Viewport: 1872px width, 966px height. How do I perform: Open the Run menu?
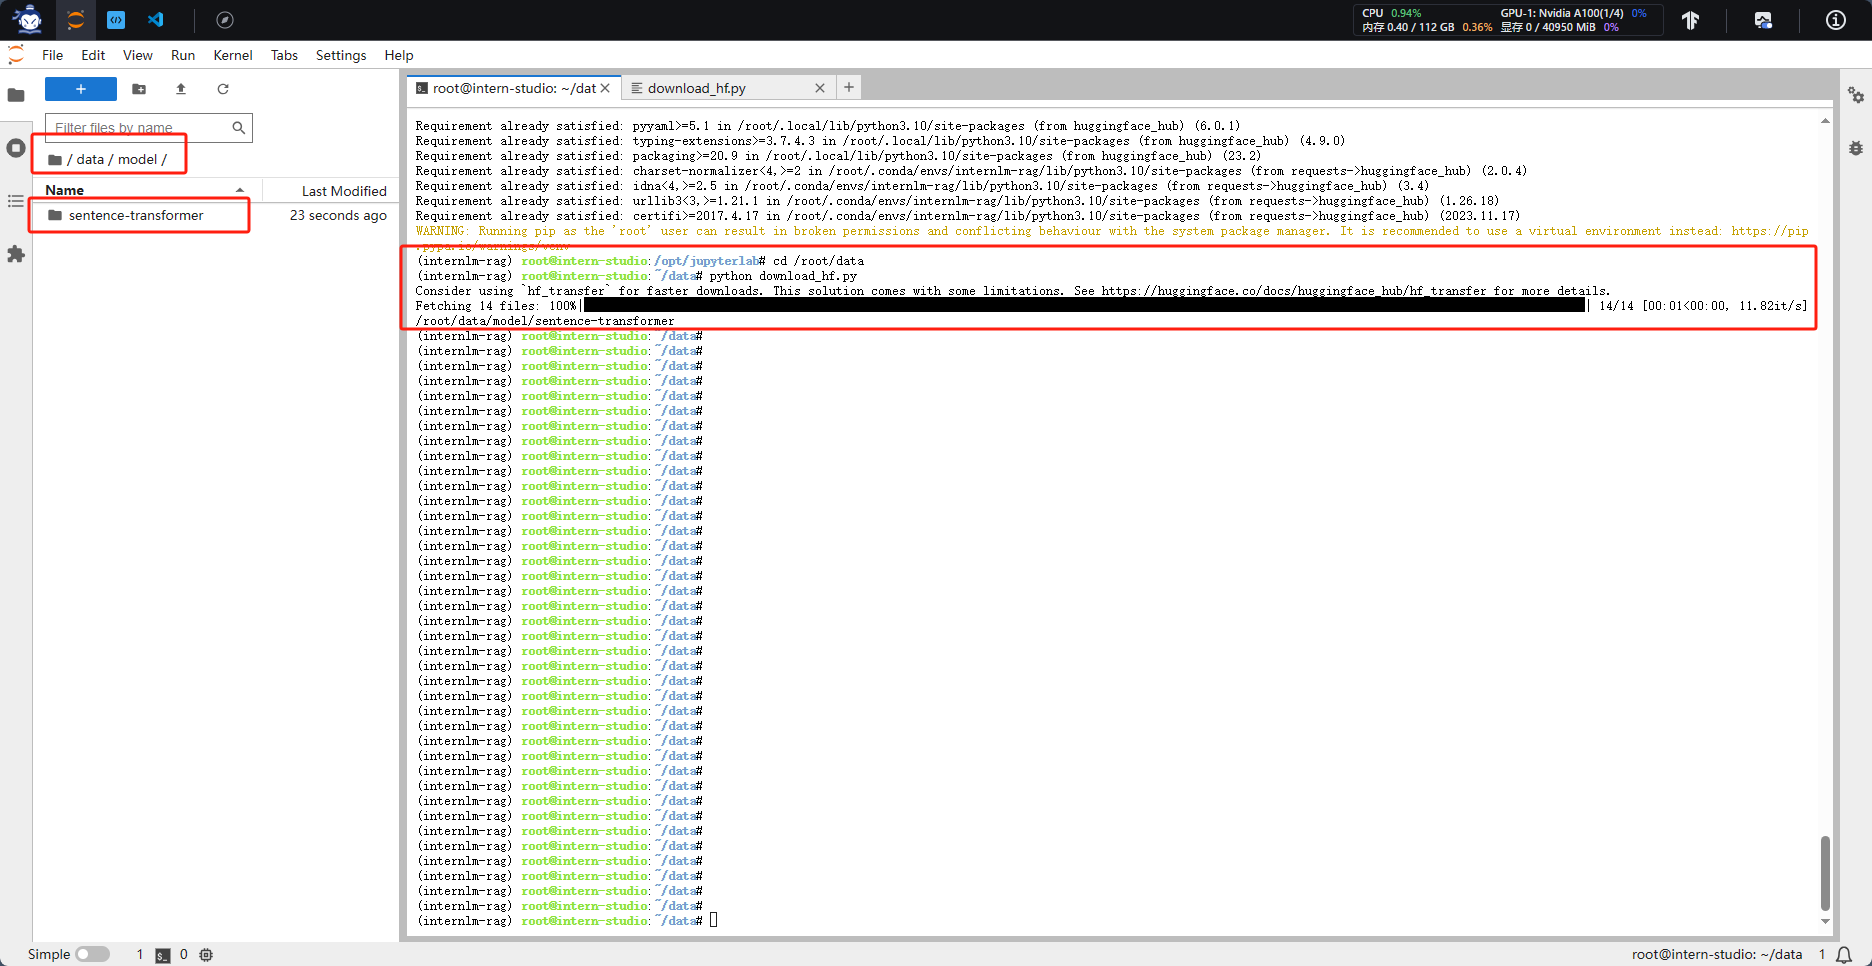pos(183,55)
